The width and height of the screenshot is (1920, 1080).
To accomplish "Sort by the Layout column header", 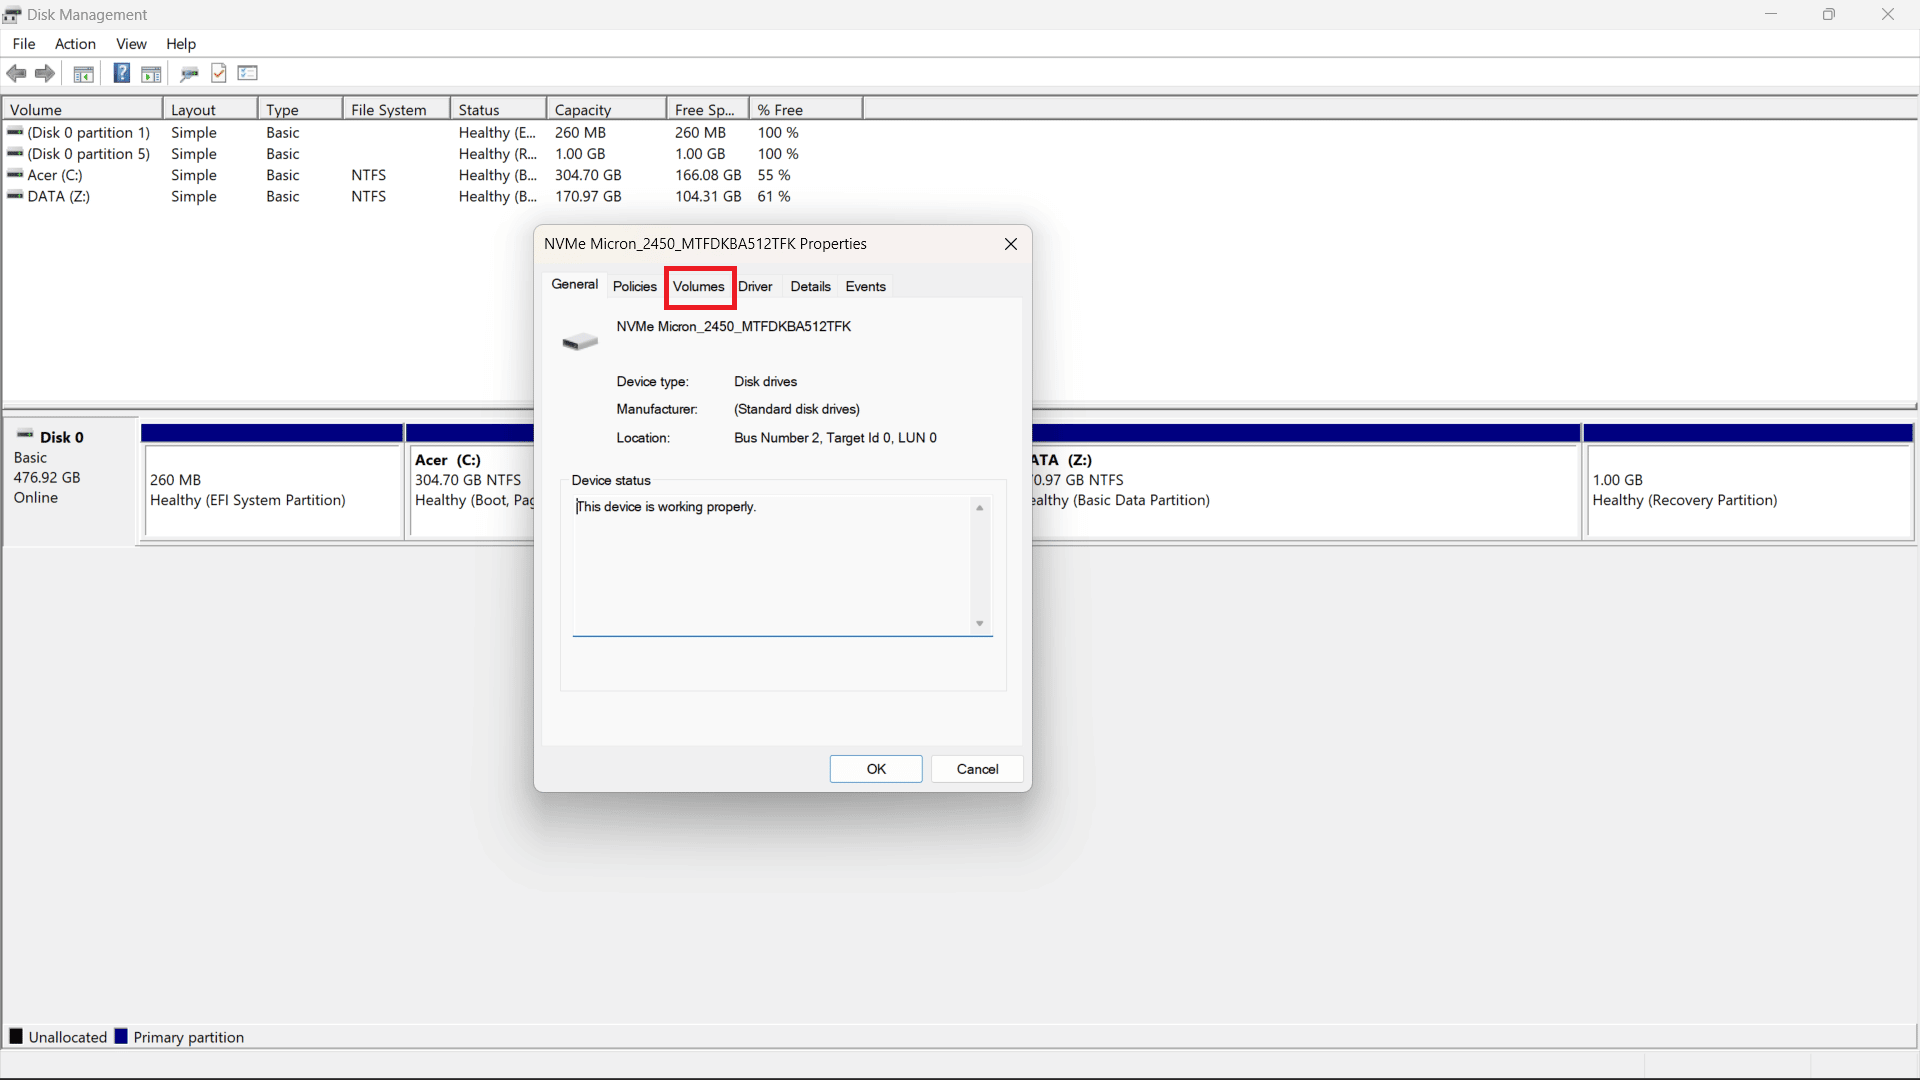I will pos(210,109).
